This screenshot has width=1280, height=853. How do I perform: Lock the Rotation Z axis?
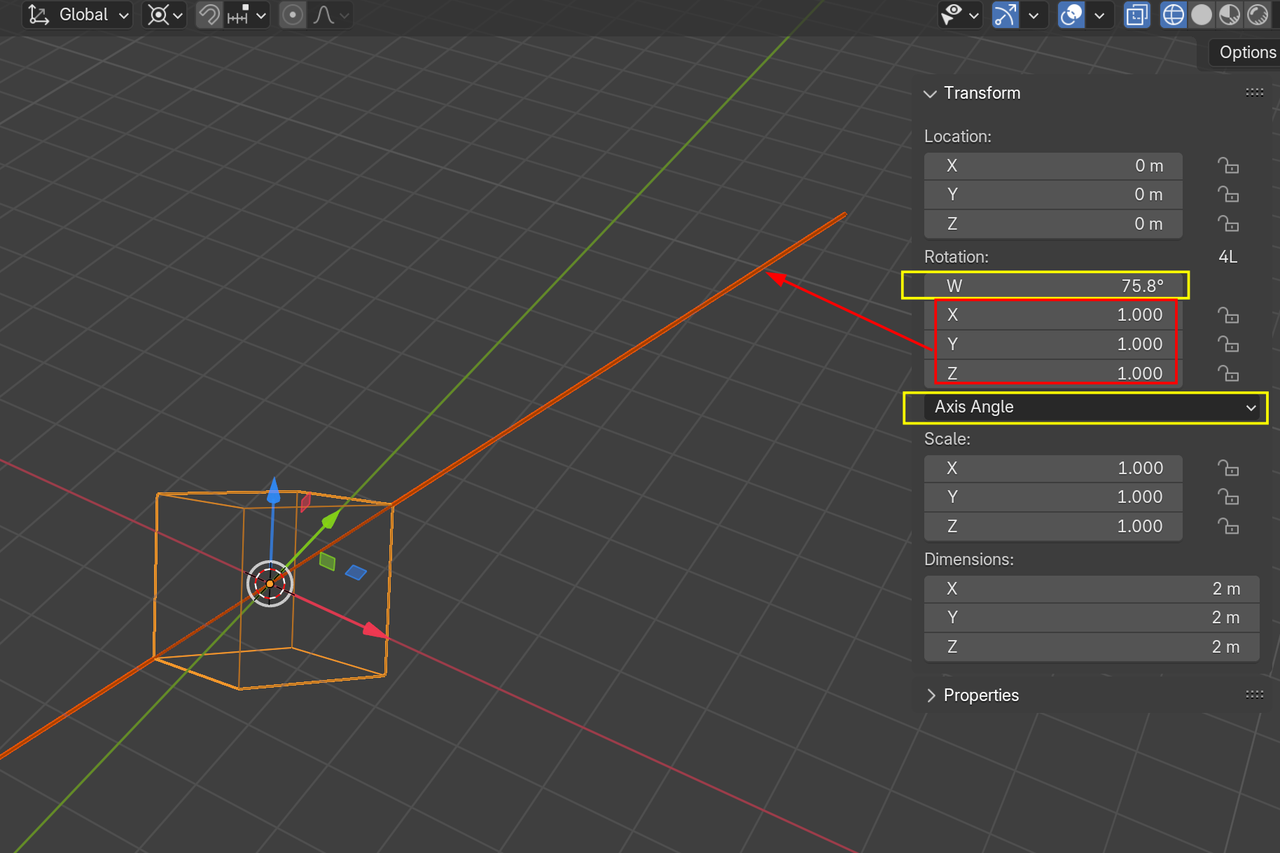pos(1229,373)
